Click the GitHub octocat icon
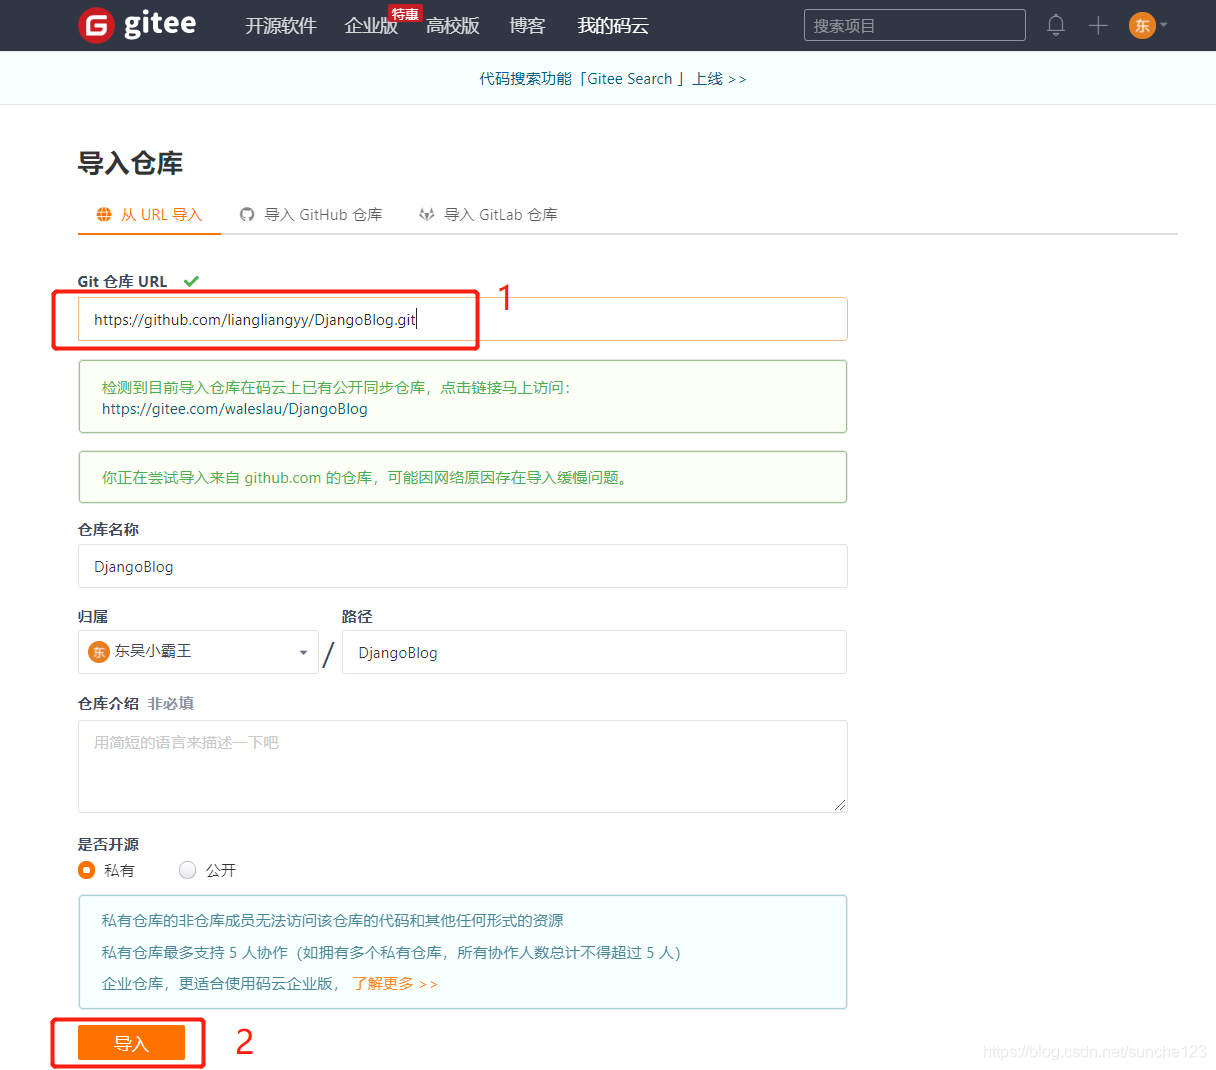The image size is (1216, 1070). 247,215
